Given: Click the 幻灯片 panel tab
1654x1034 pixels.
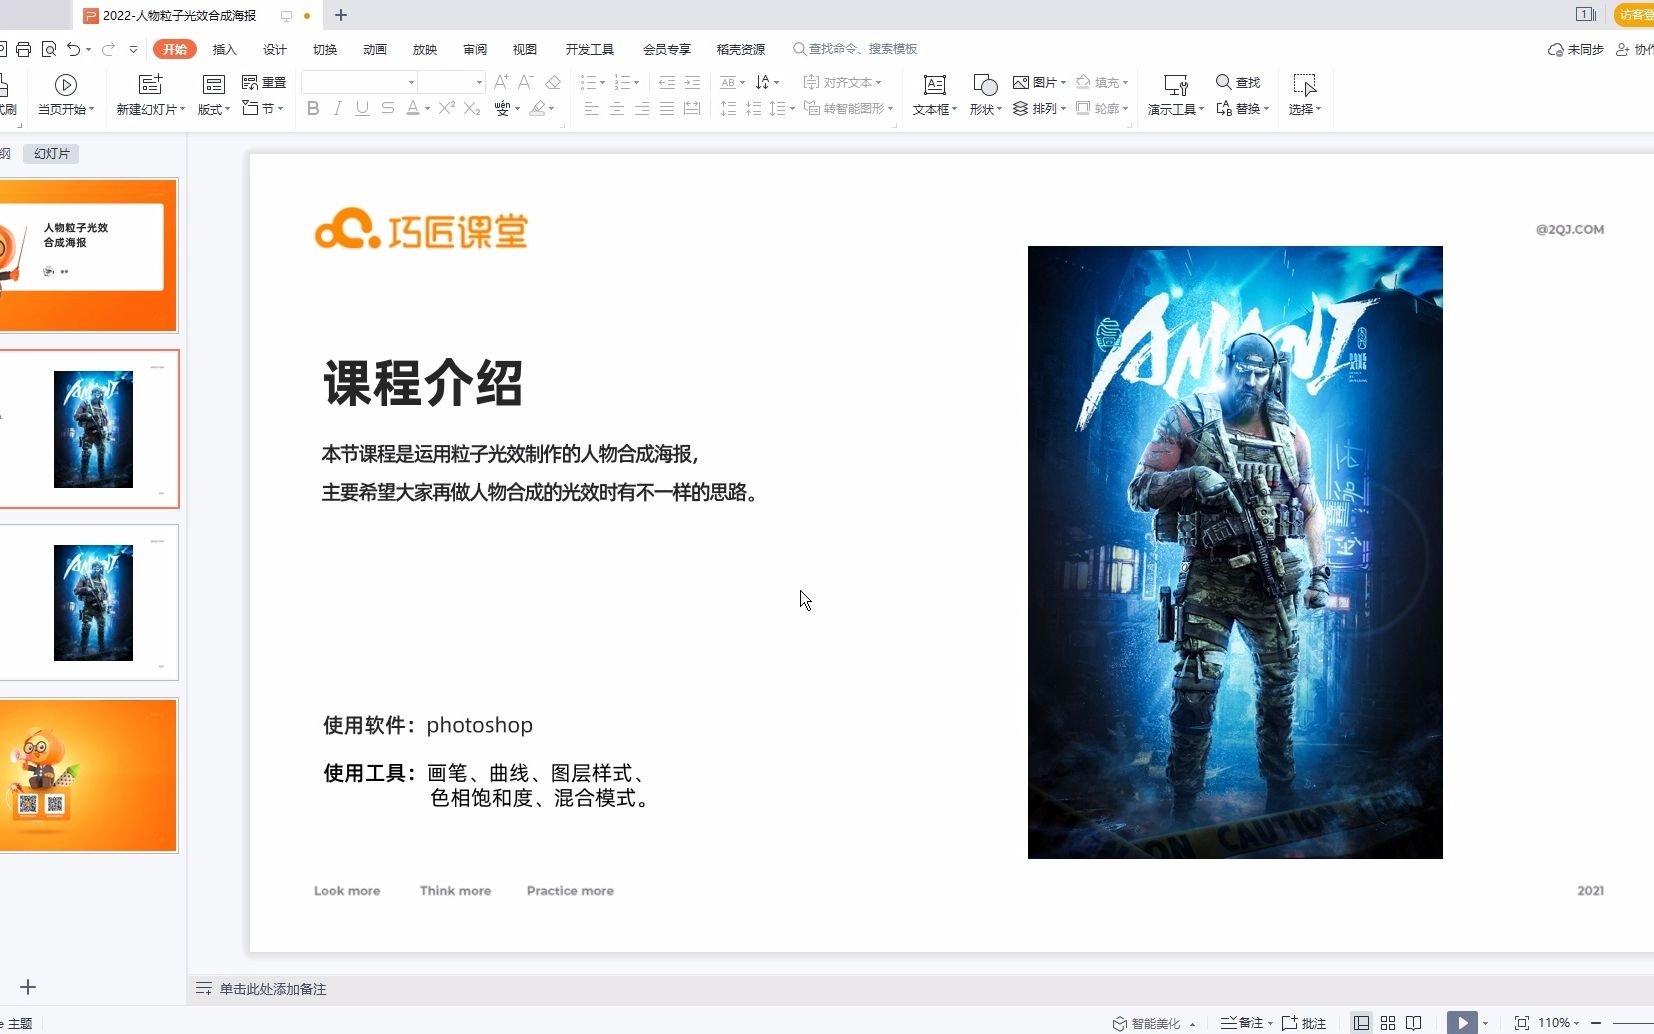Looking at the screenshot, I should coord(52,154).
